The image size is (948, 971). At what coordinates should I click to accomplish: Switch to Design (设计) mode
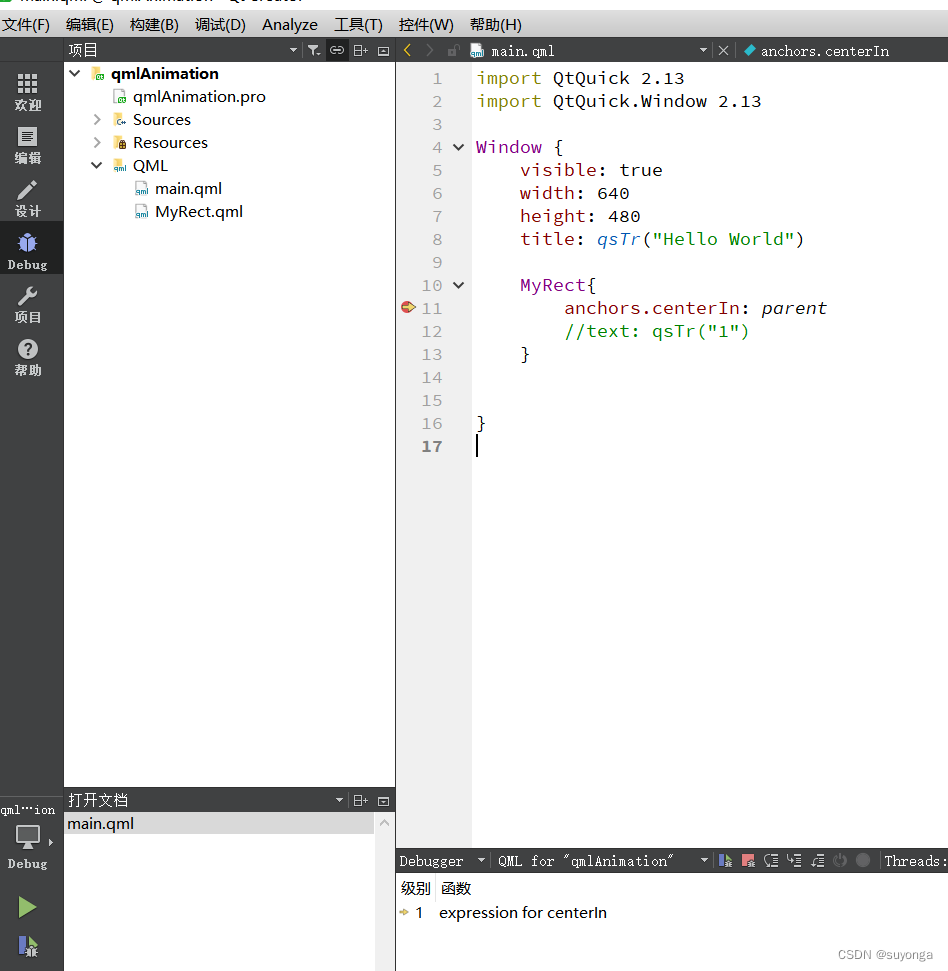click(27, 198)
